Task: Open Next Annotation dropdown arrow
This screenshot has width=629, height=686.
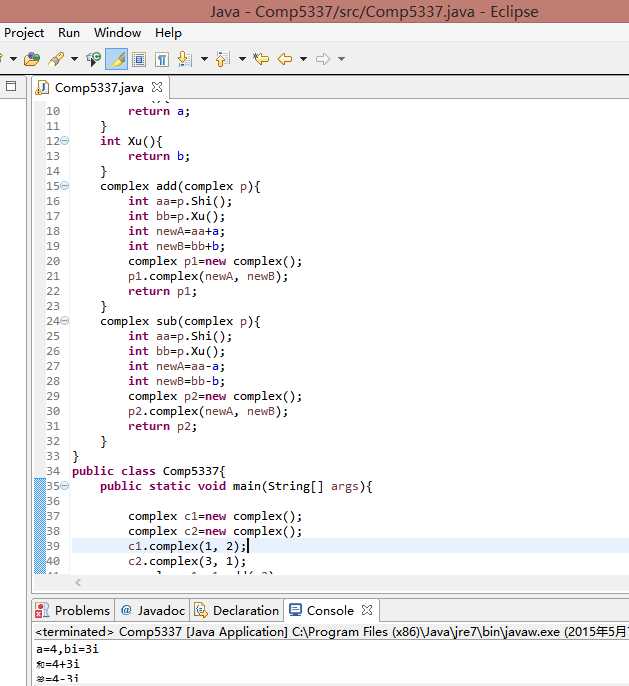Action: click(x=204, y=59)
